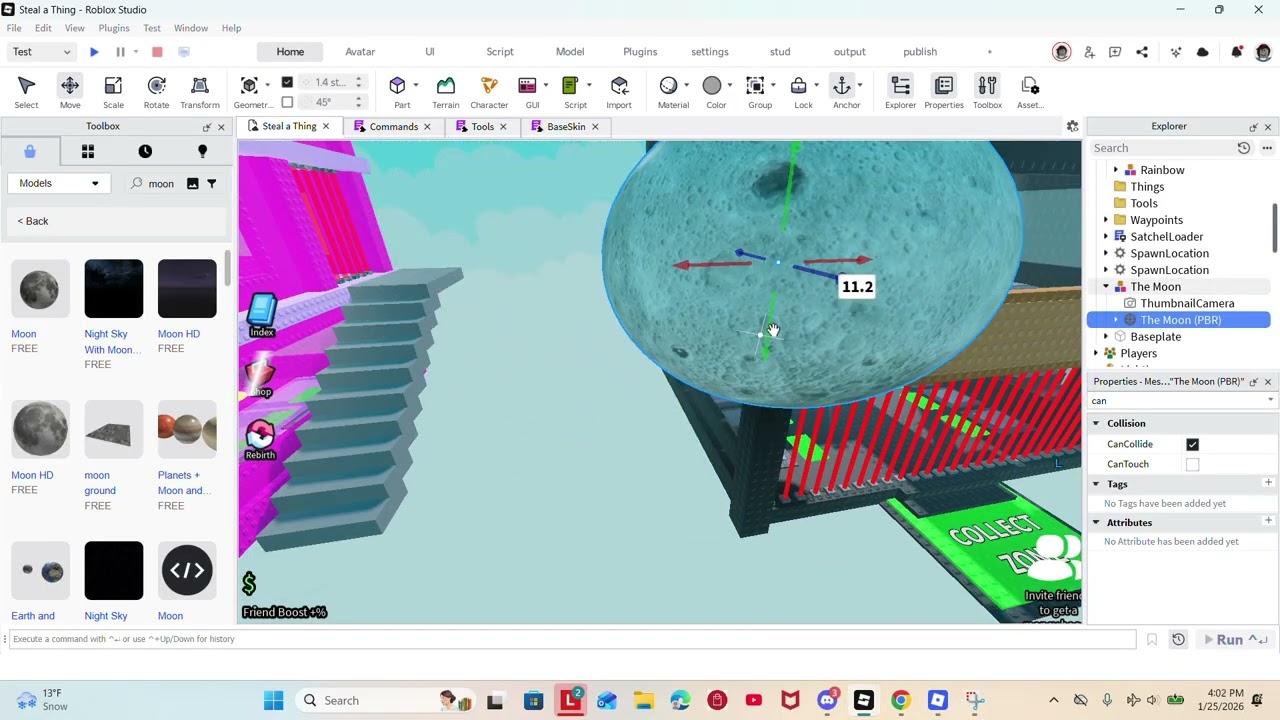The width and height of the screenshot is (1280, 720).
Task: Collapse The Moon tree node
Action: tap(1106, 287)
